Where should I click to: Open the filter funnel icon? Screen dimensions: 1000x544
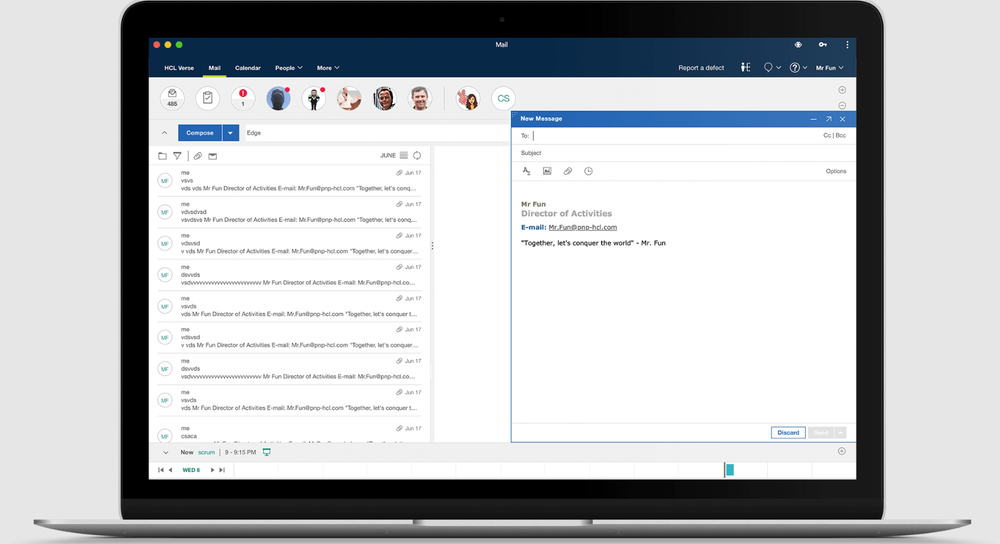tap(177, 156)
